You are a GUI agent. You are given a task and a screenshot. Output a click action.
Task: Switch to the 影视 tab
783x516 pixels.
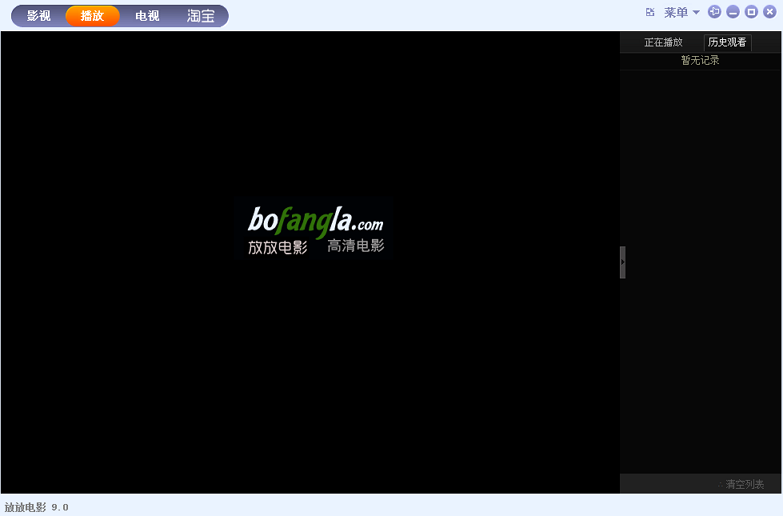coord(38,16)
